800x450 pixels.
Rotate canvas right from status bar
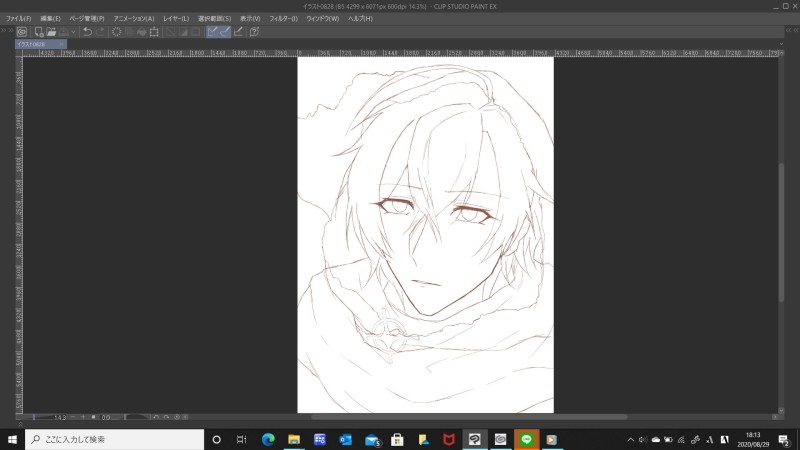coord(166,417)
